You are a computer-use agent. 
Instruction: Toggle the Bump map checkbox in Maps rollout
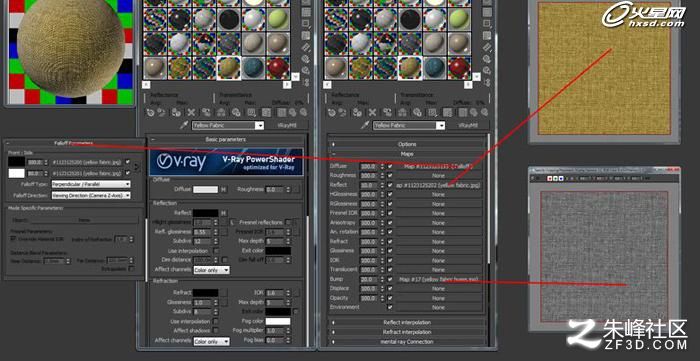(390, 279)
